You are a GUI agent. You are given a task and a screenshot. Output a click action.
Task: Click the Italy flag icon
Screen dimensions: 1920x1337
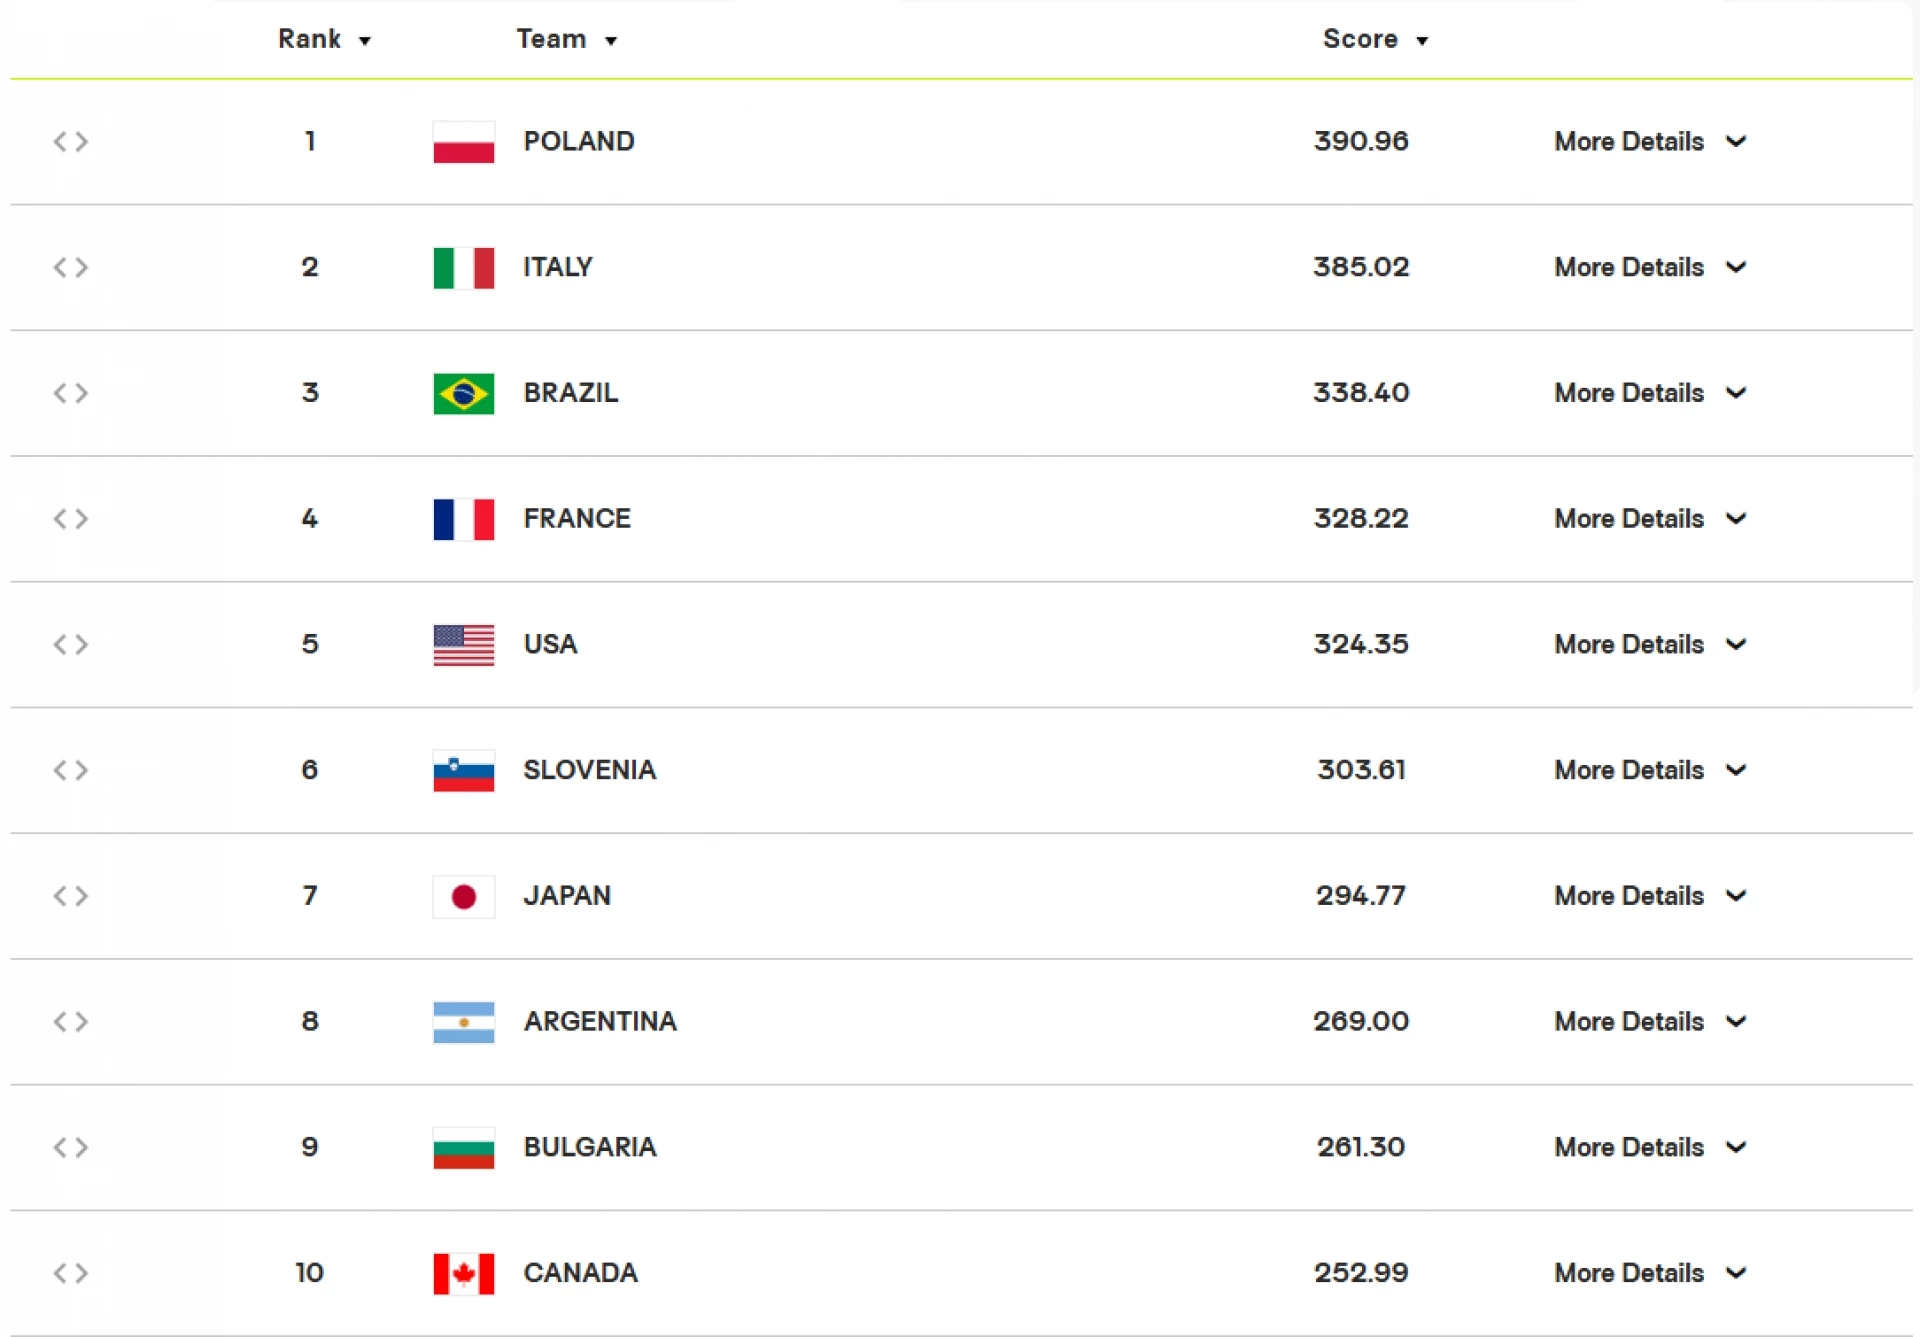463,268
